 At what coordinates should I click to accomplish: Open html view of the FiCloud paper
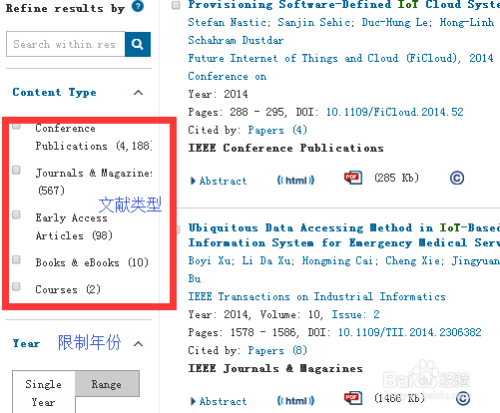[296, 180]
